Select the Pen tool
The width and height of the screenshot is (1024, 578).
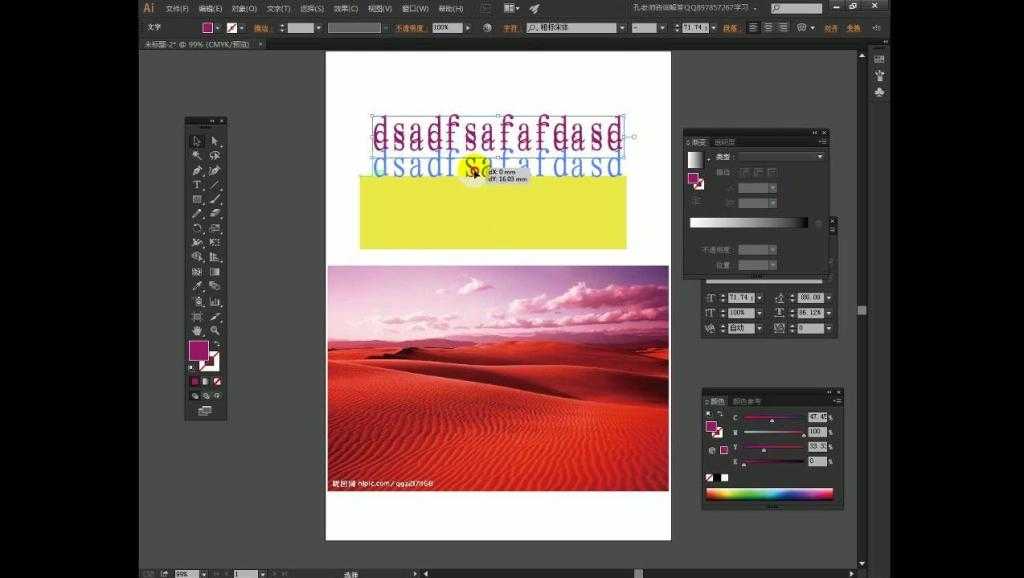[x=197, y=170]
